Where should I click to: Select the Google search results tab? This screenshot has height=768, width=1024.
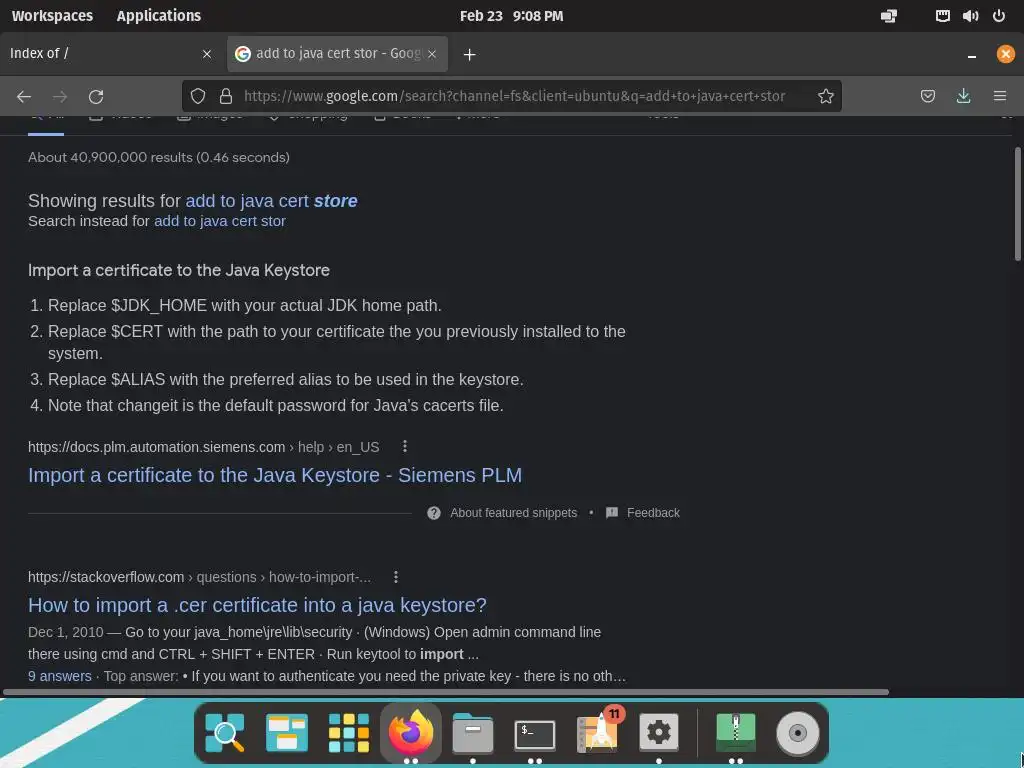point(337,54)
